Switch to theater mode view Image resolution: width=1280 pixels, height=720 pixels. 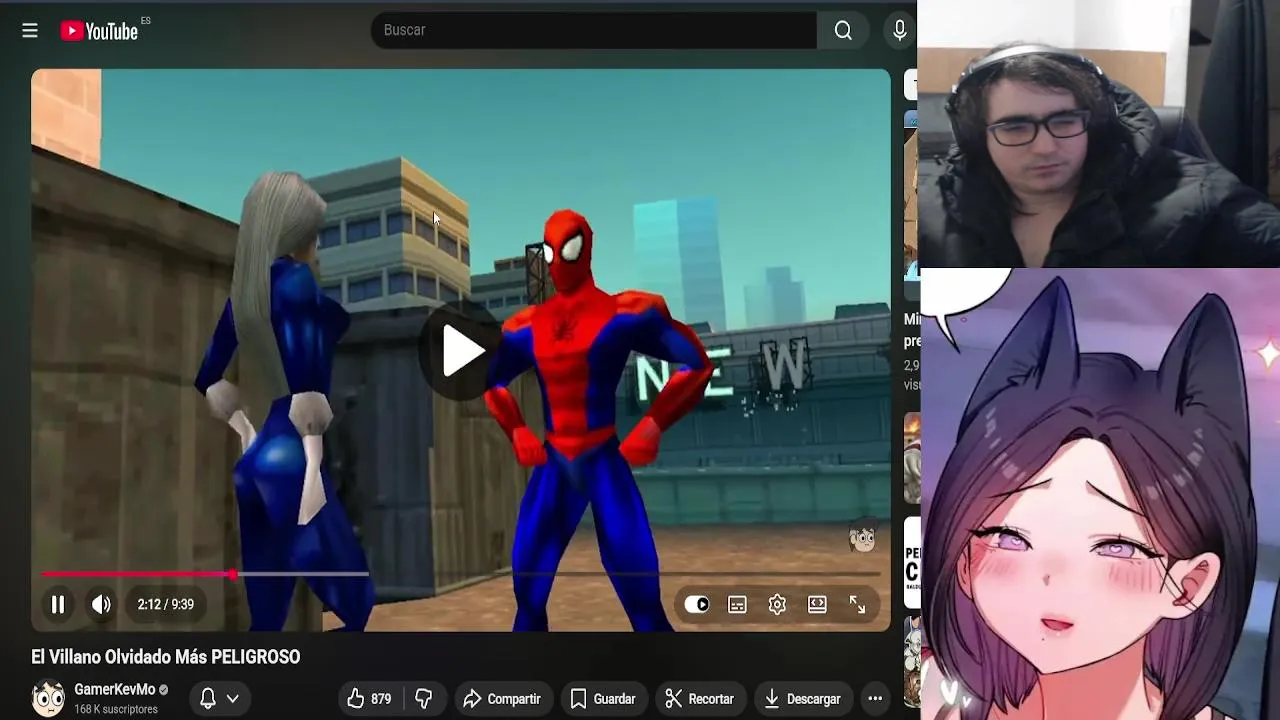(x=817, y=604)
